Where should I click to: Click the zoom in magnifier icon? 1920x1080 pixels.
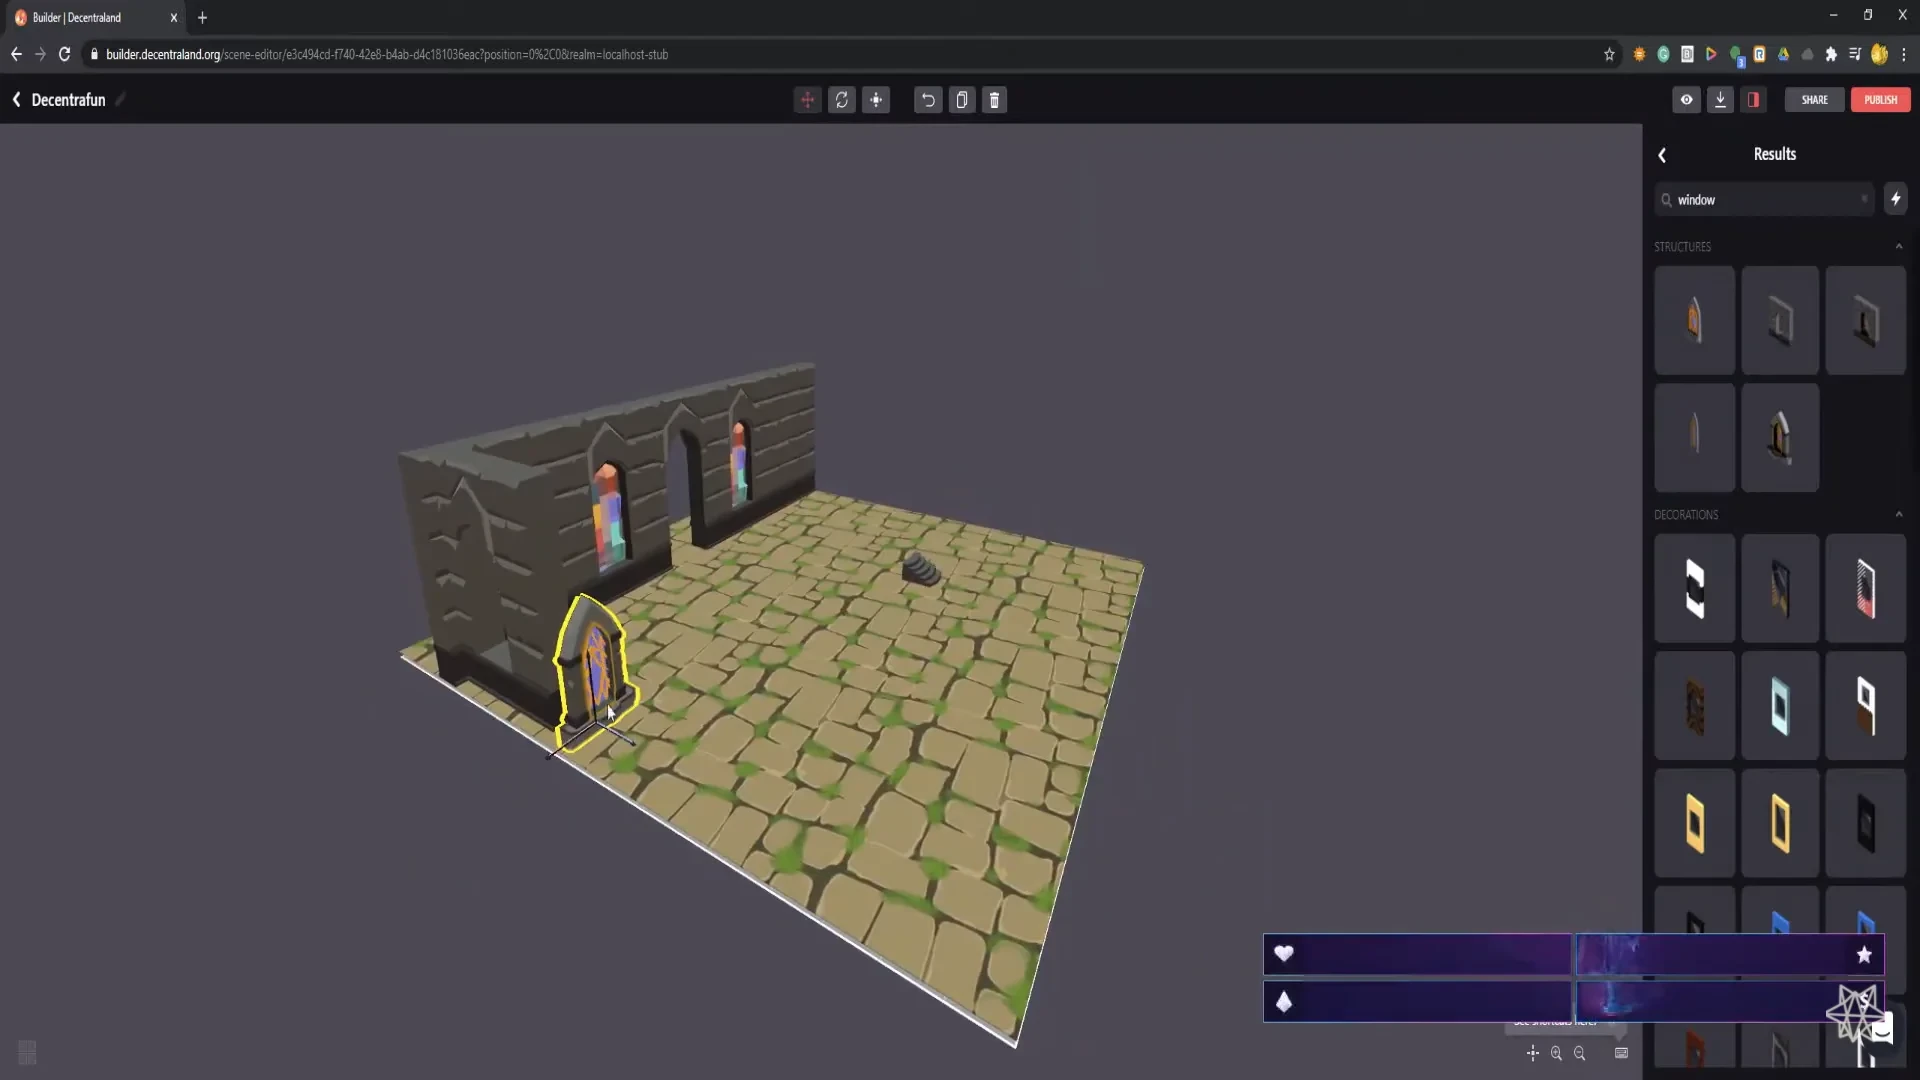coord(1556,1053)
